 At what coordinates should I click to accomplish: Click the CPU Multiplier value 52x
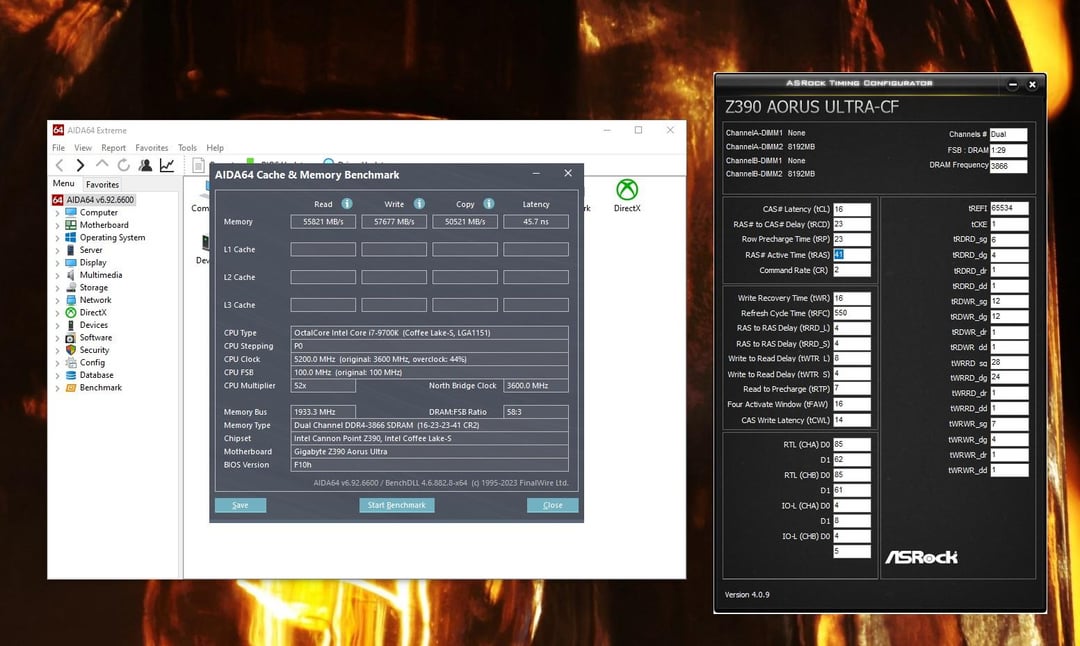(x=323, y=386)
